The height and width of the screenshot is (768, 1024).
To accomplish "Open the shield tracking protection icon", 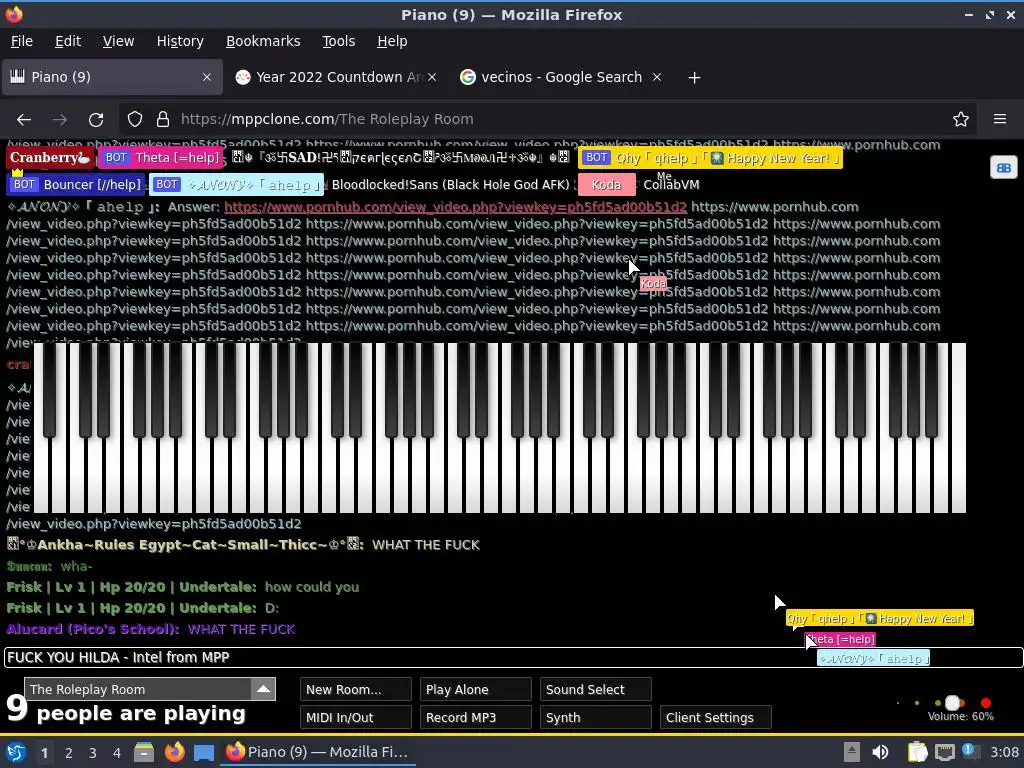I will pyautogui.click(x=135, y=120).
